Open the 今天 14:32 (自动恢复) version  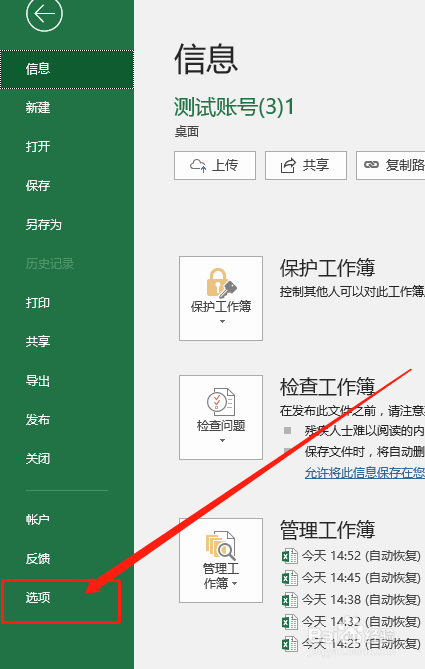click(361, 622)
